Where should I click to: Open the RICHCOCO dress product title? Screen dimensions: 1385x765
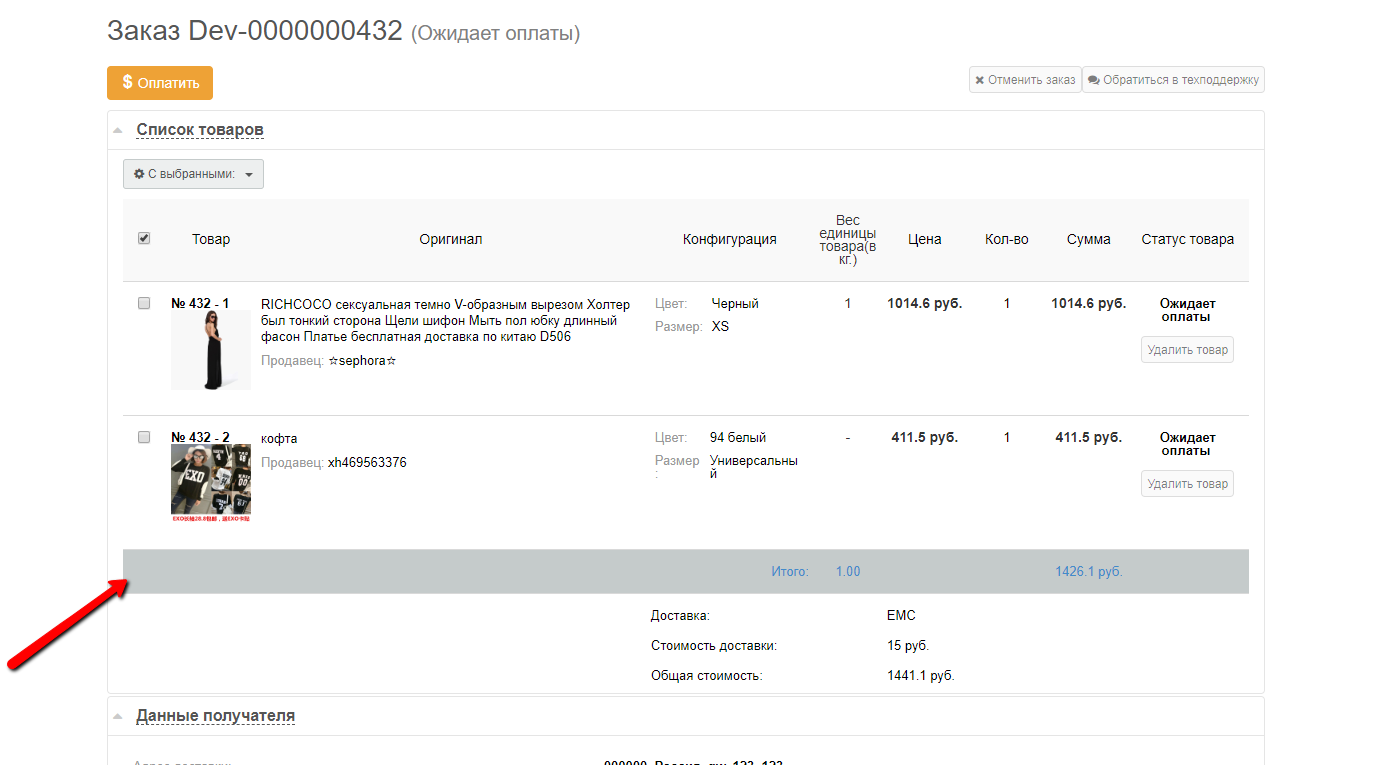(x=446, y=320)
